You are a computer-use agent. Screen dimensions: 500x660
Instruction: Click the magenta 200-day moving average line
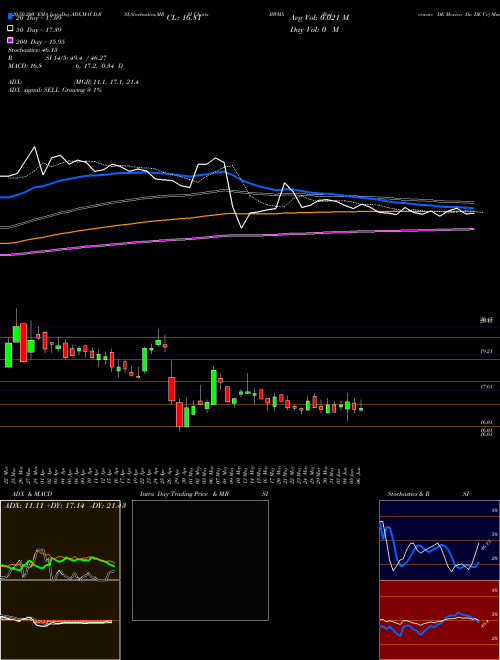[x=236, y=236]
